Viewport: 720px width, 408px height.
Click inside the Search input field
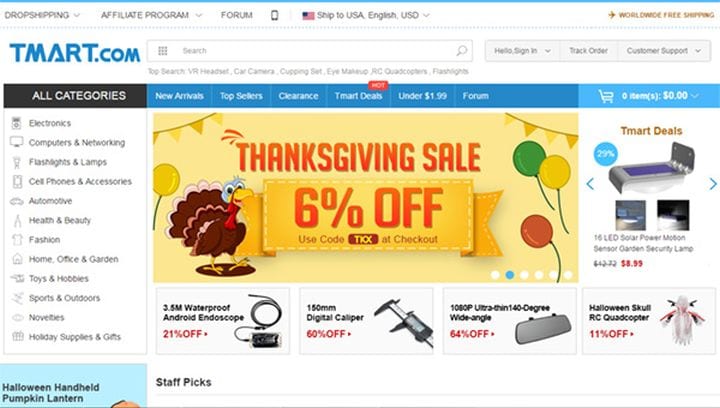312,50
